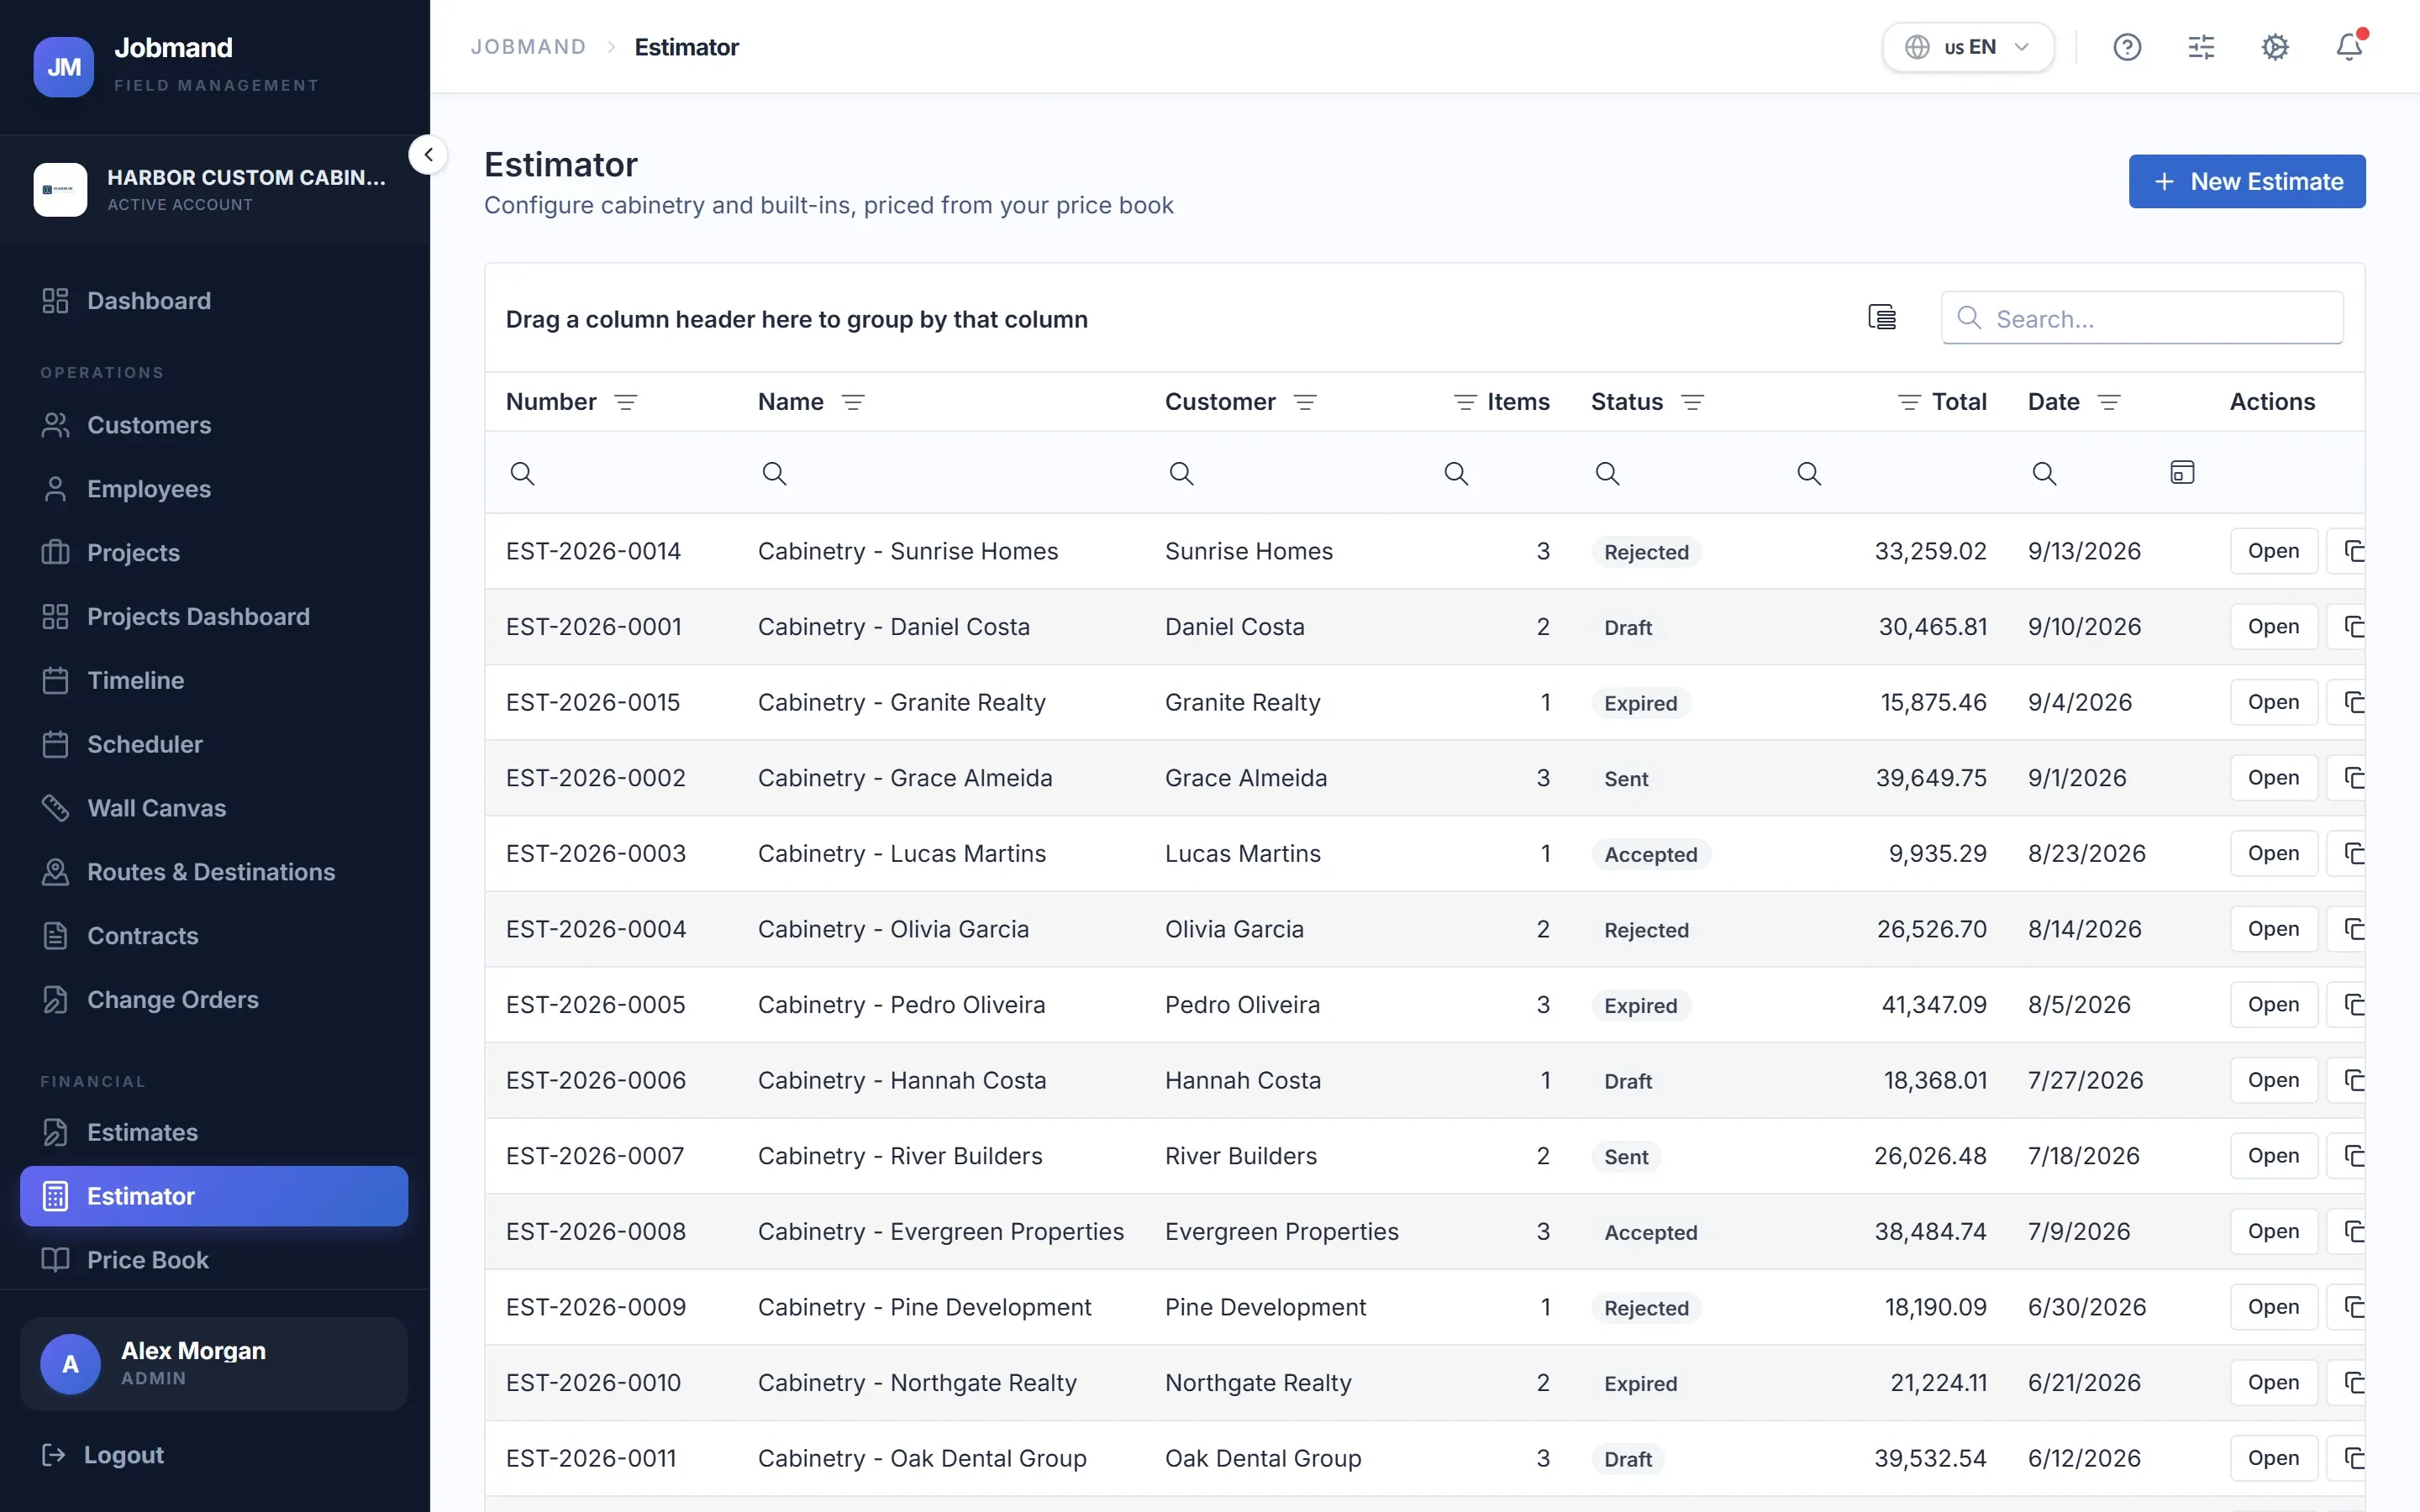2420x1512 pixels.
Task: Click the New Estimate button
Action: pos(2247,182)
